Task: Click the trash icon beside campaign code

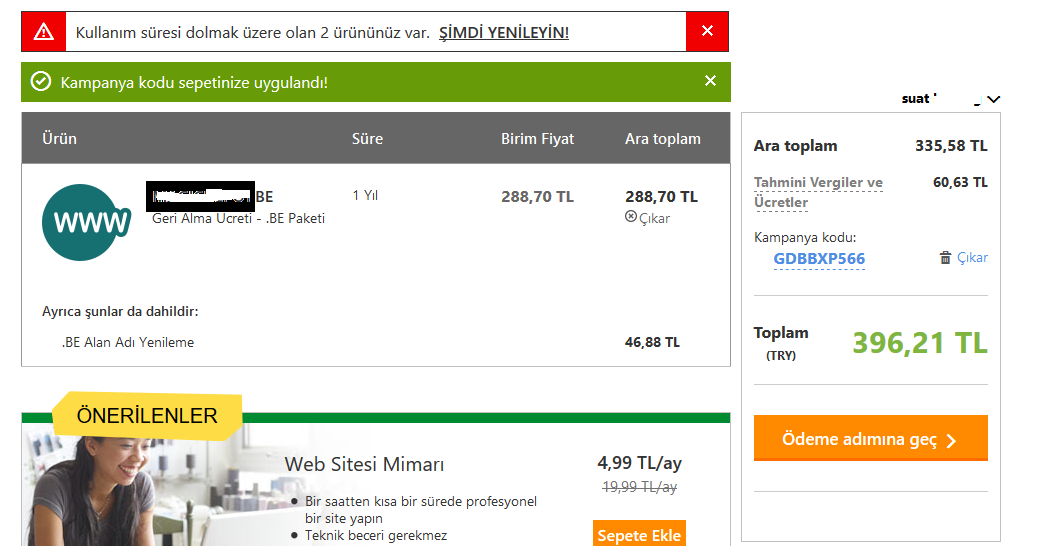Action: 945,258
